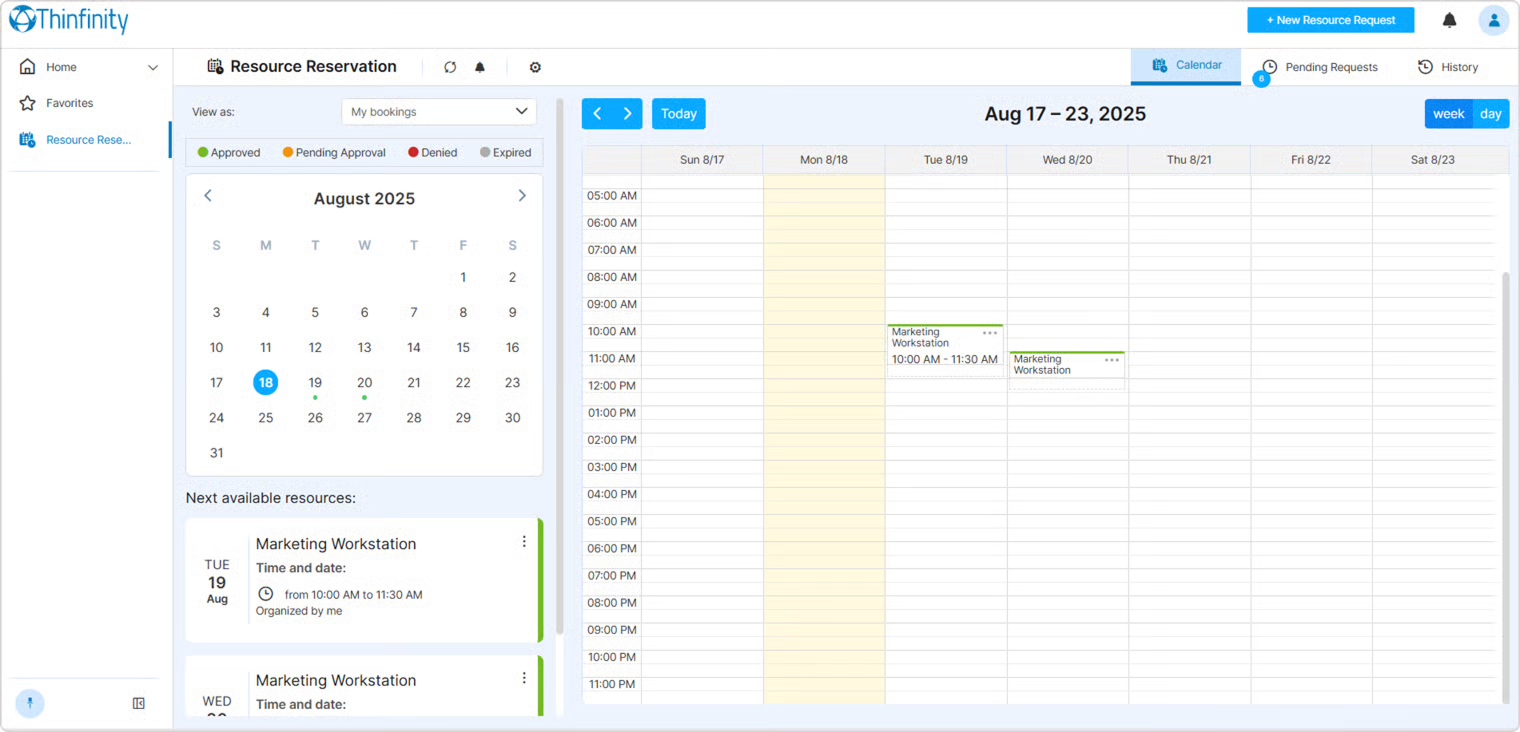
Task: Show previous month in mini calendar
Action: pos(208,196)
